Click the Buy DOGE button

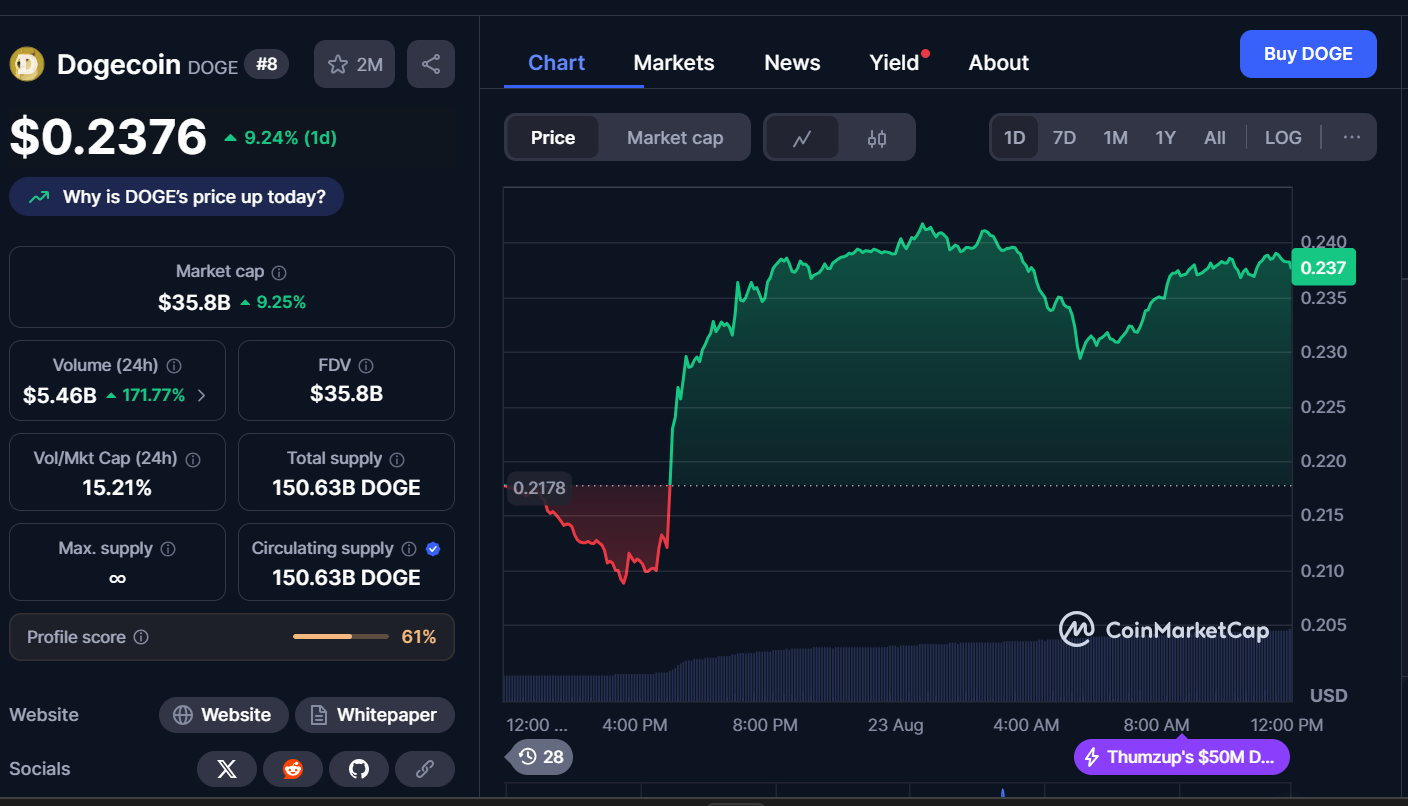click(x=1308, y=54)
